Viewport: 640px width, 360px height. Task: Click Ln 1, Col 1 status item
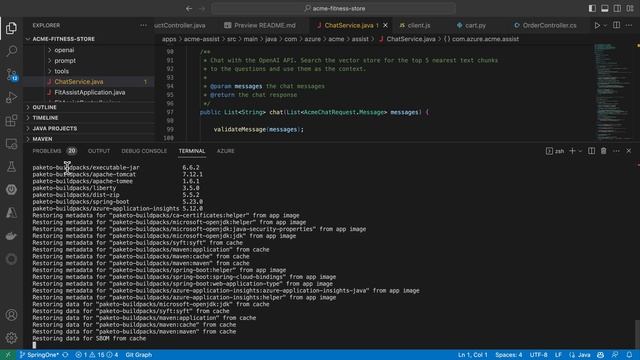[473, 355]
